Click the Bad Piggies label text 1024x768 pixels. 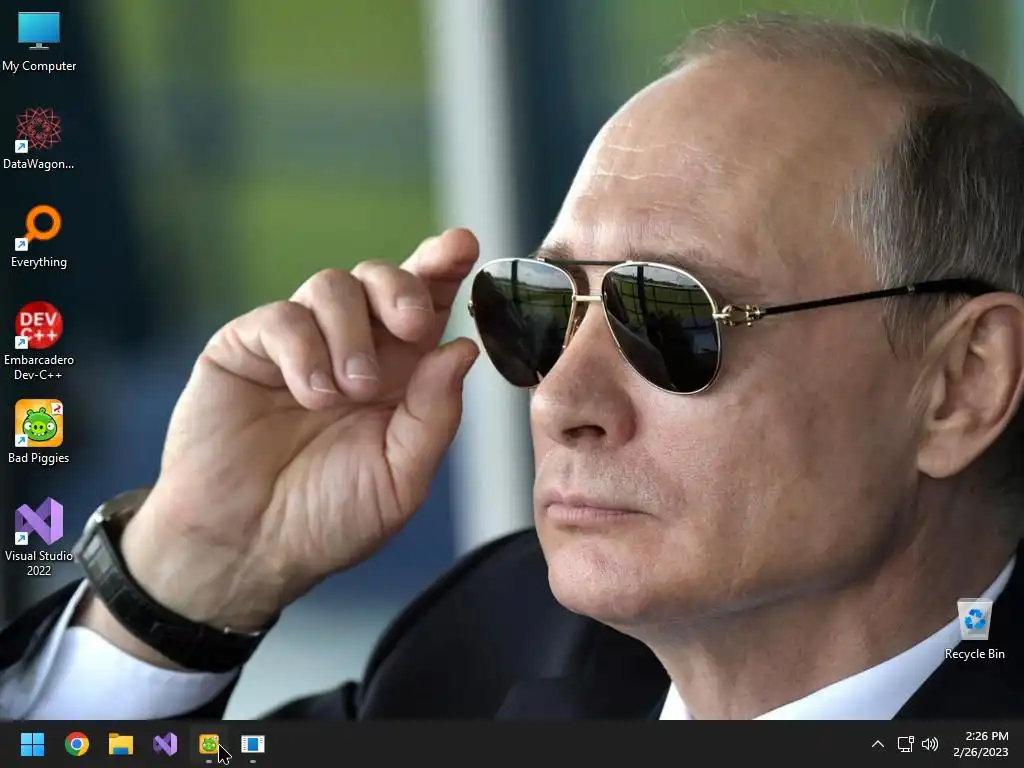click(39, 458)
